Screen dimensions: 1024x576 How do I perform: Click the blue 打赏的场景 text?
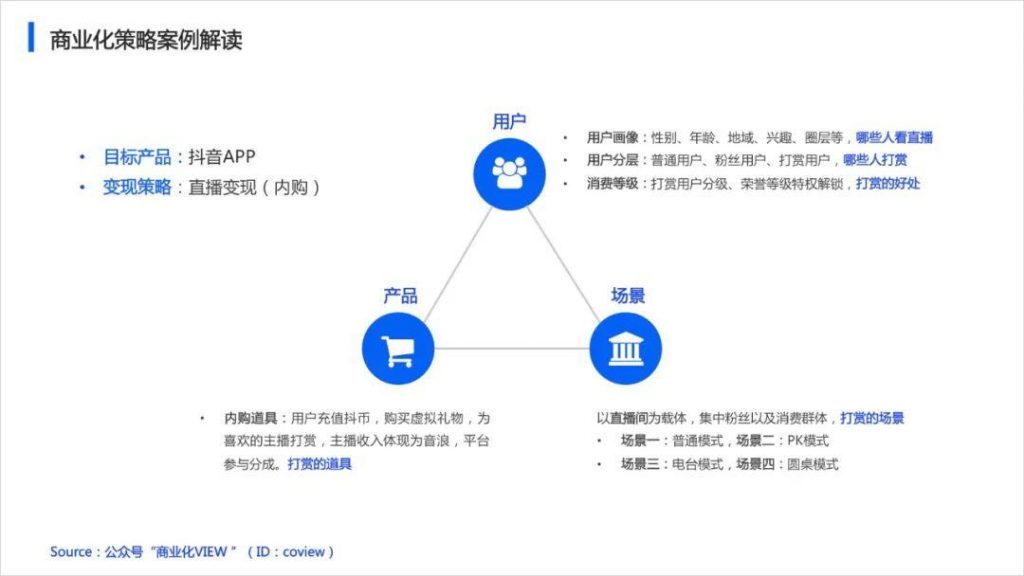(872, 418)
